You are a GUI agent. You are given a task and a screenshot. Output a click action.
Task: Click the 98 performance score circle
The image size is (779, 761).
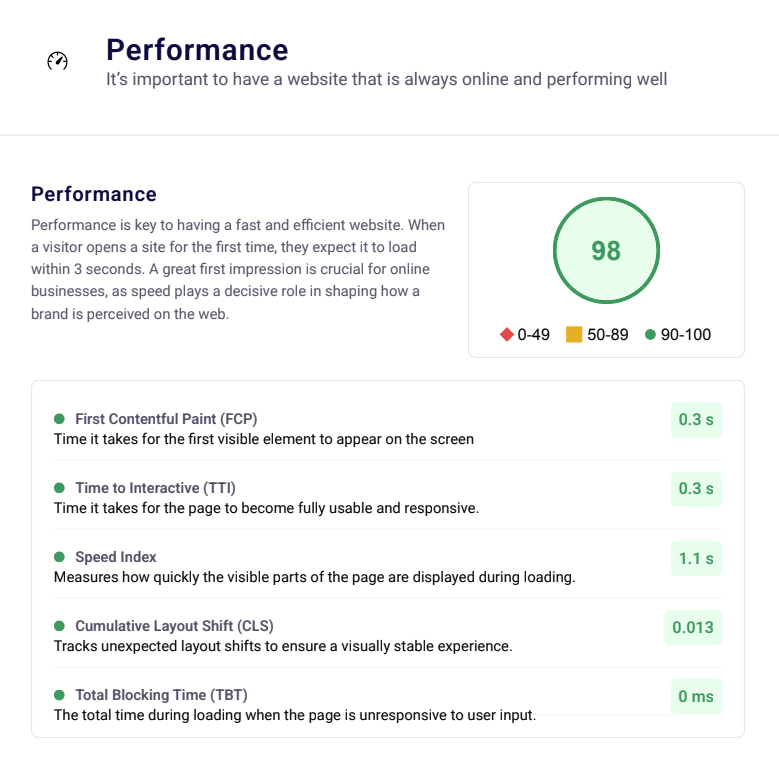pos(606,250)
